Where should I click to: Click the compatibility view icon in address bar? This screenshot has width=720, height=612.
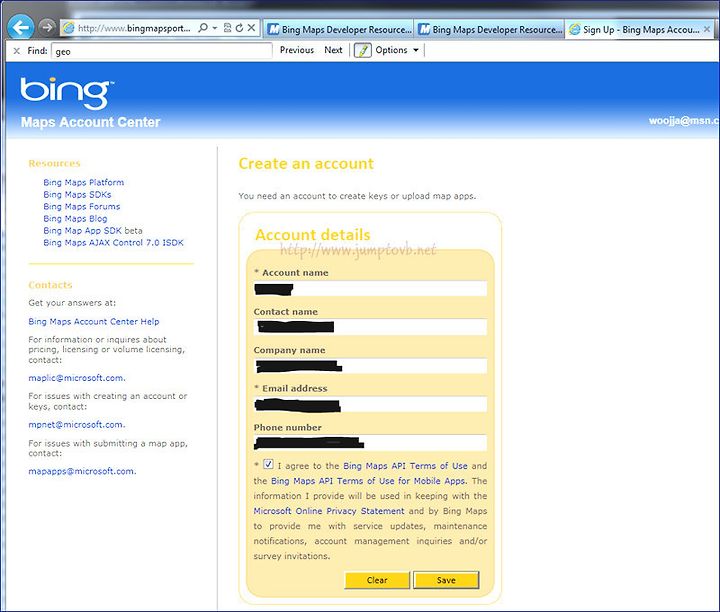227,28
